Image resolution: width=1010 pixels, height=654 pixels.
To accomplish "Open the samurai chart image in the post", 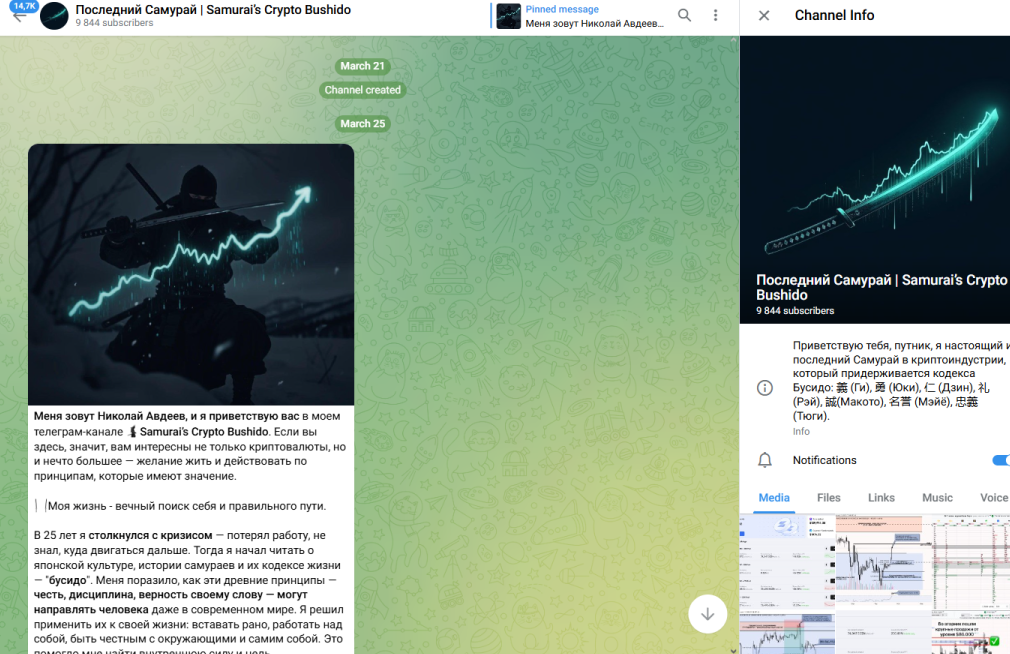I will [x=191, y=274].
